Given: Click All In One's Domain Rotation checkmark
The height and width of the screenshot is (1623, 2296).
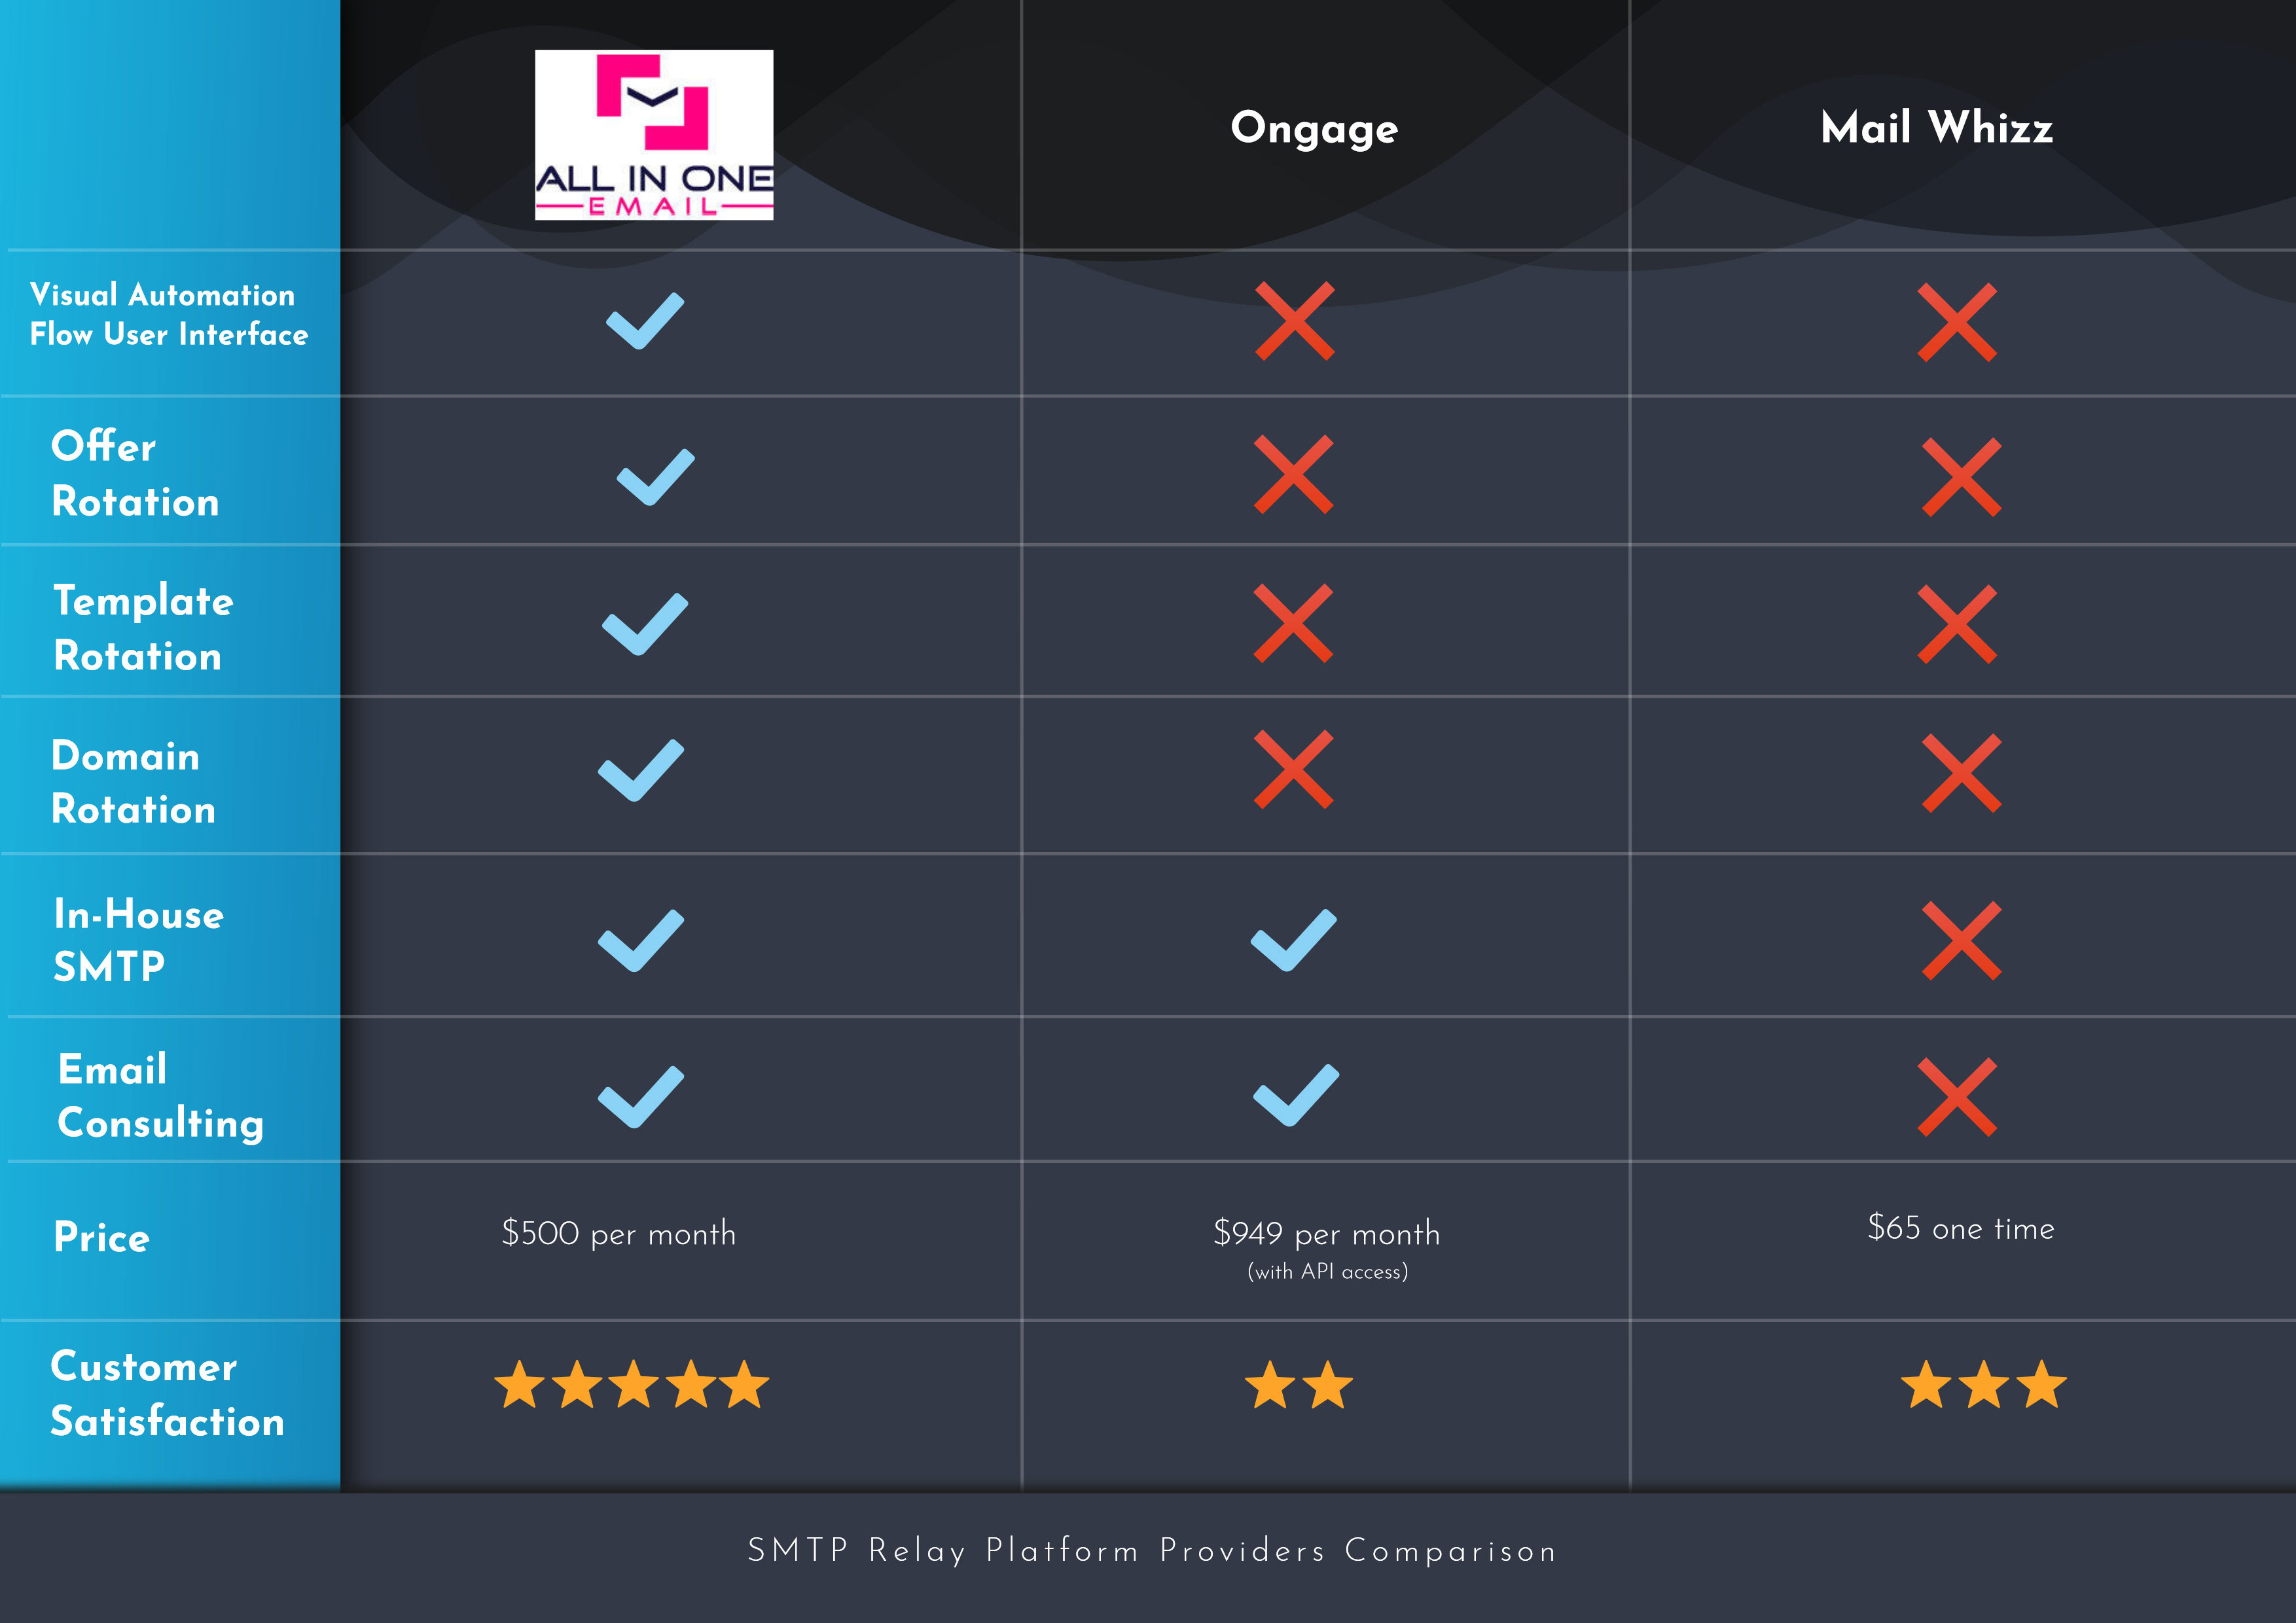Looking at the screenshot, I should pyautogui.click(x=641, y=770).
